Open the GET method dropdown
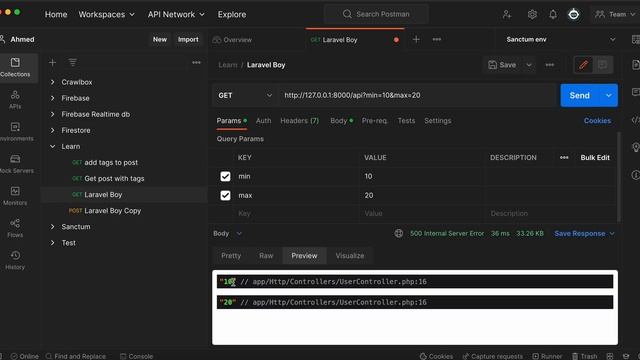This screenshot has height=360, width=640. tap(245, 96)
